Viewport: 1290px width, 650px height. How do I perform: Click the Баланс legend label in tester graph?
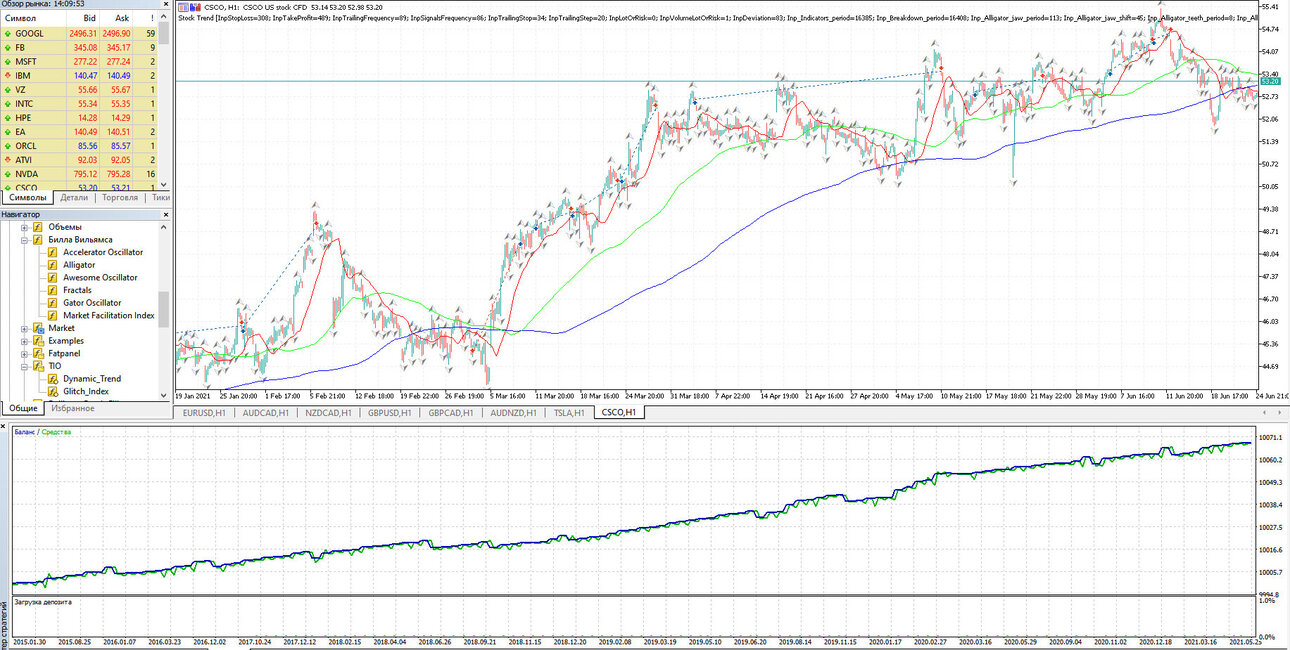(x=25, y=431)
